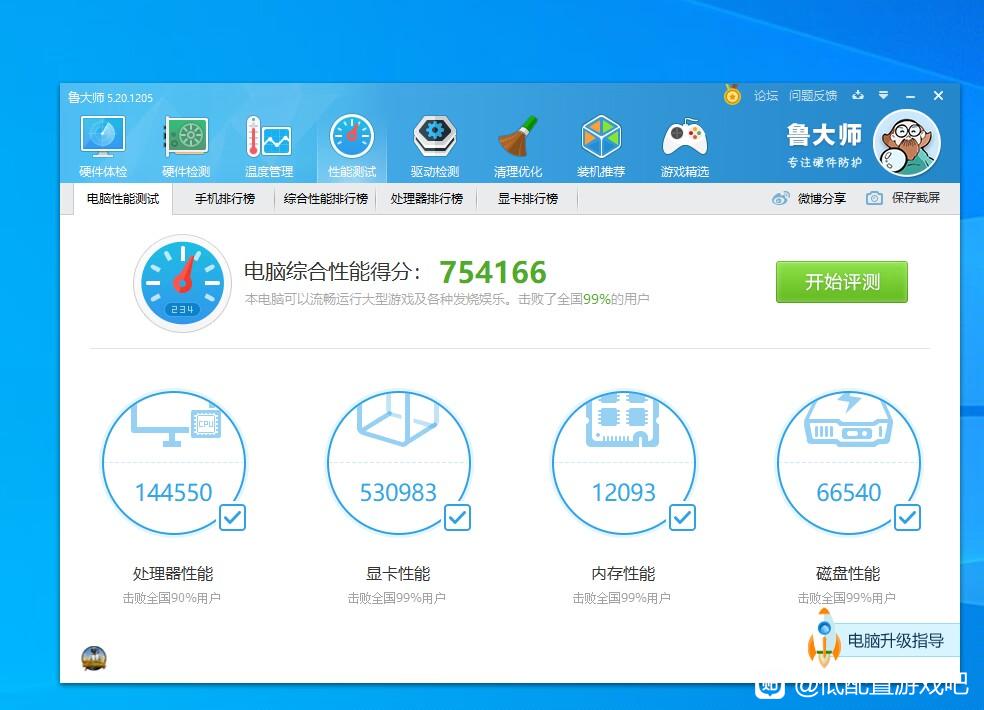The image size is (984, 710).
Task: Uncheck the 显卡性能 test checkbox
Action: pyautogui.click(x=457, y=518)
